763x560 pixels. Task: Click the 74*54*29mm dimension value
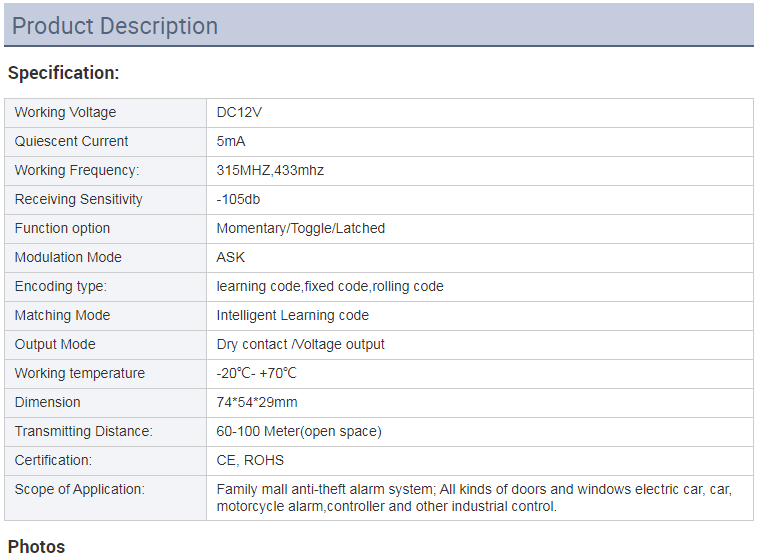256,402
